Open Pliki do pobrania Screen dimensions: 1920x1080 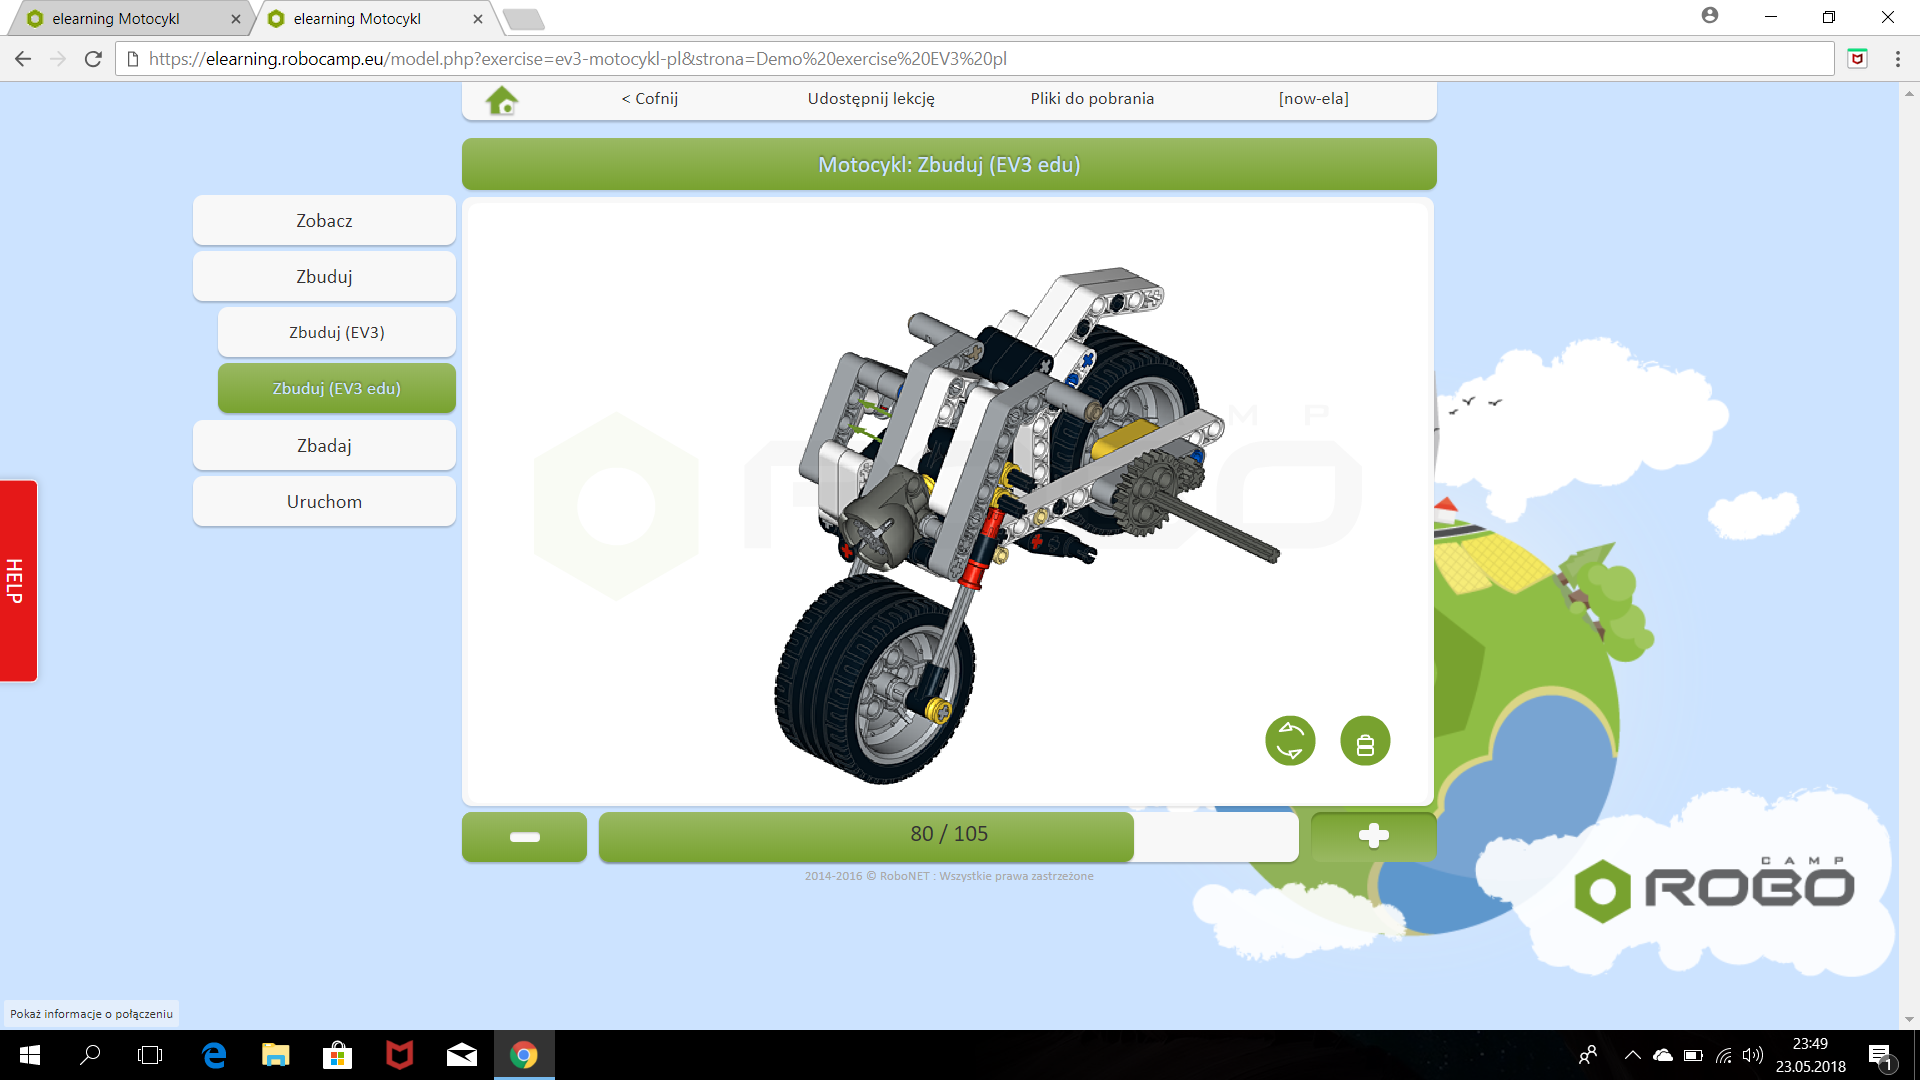1092,98
